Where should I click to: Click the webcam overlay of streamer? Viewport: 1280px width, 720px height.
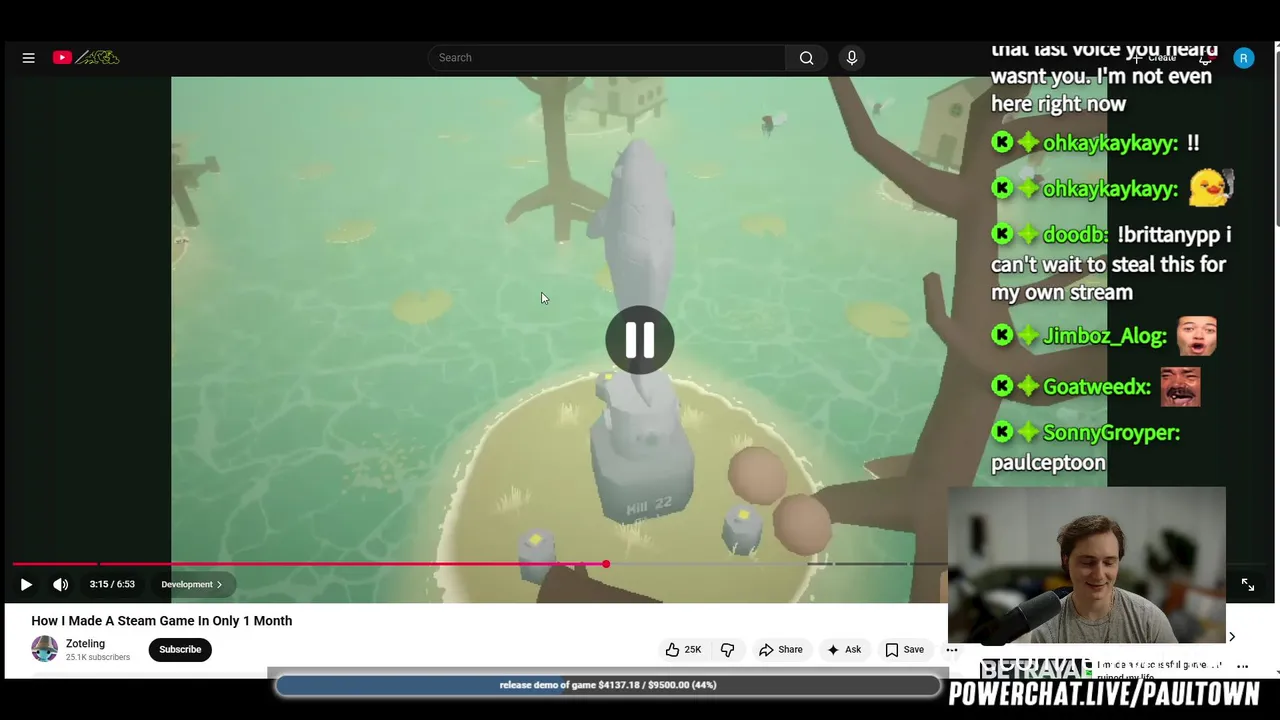pyautogui.click(x=1087, y=565)
